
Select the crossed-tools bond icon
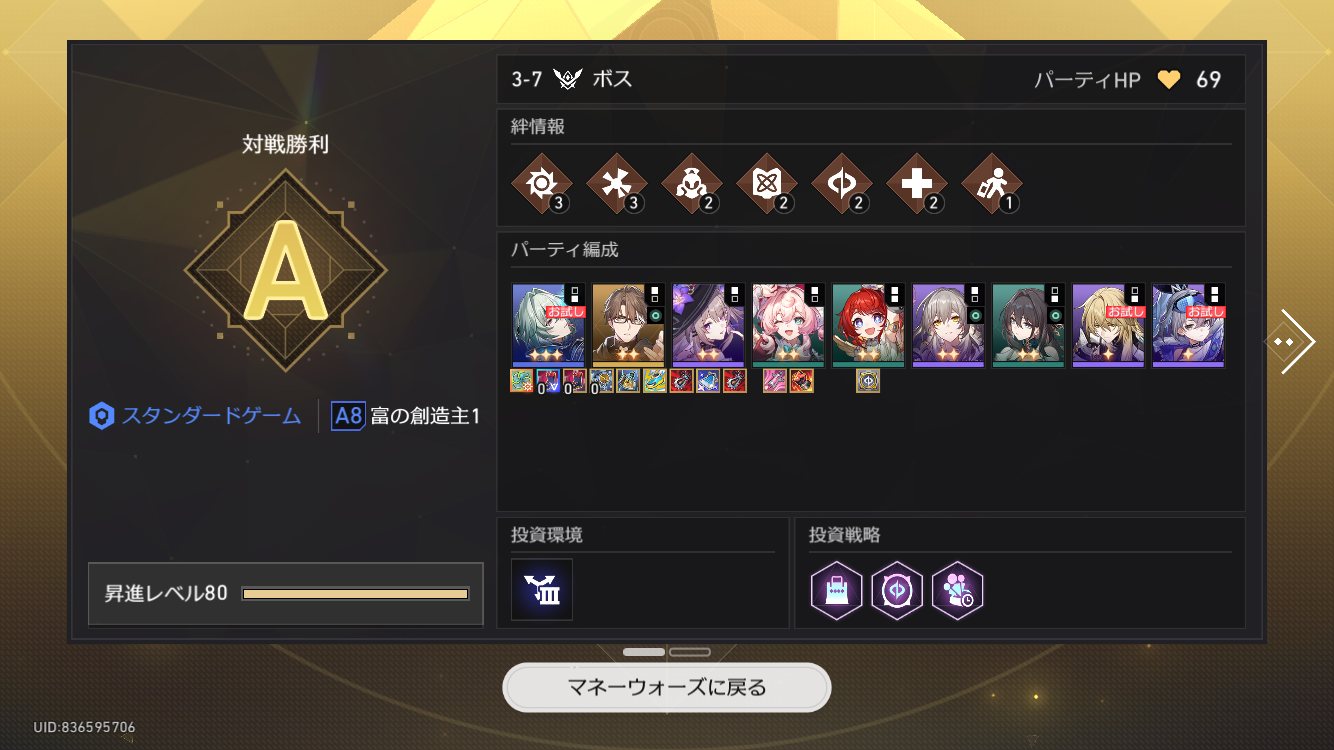coord(617,184)
